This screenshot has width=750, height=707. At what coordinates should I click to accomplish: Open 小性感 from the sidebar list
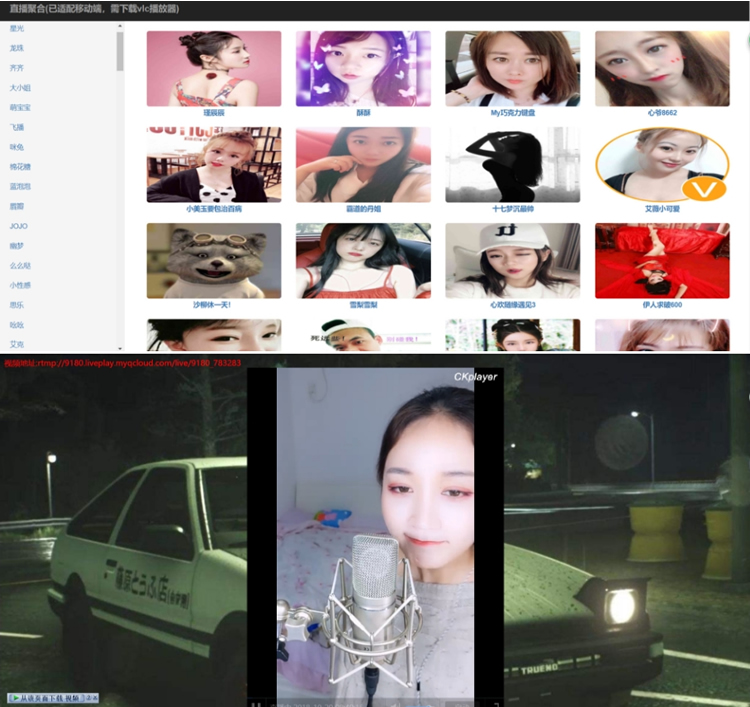20,285
